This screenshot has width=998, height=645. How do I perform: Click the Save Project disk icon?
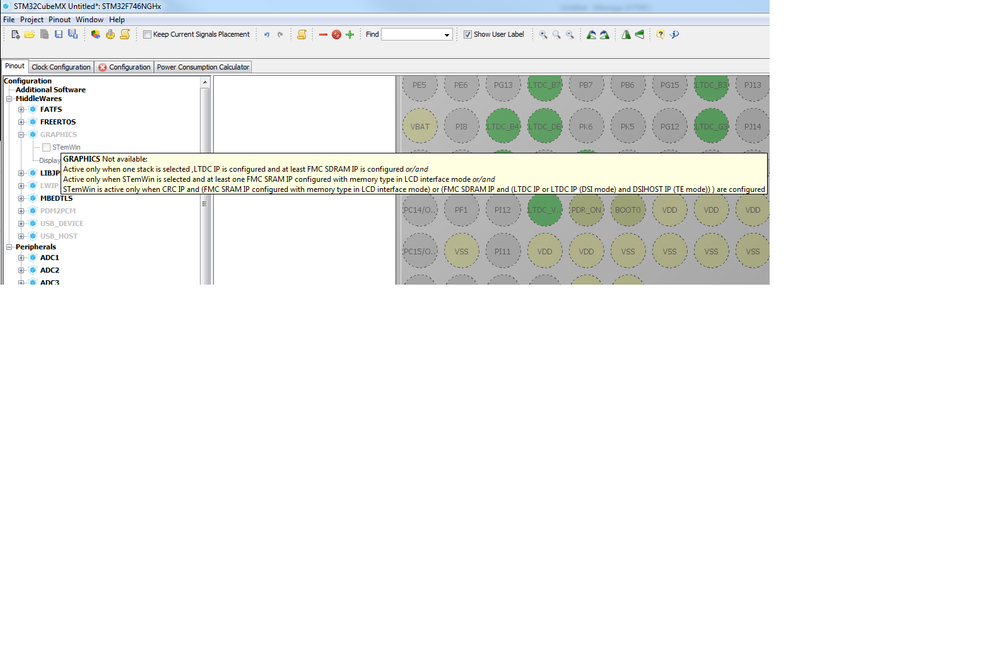pyautogui.click(x=59, y=34)
